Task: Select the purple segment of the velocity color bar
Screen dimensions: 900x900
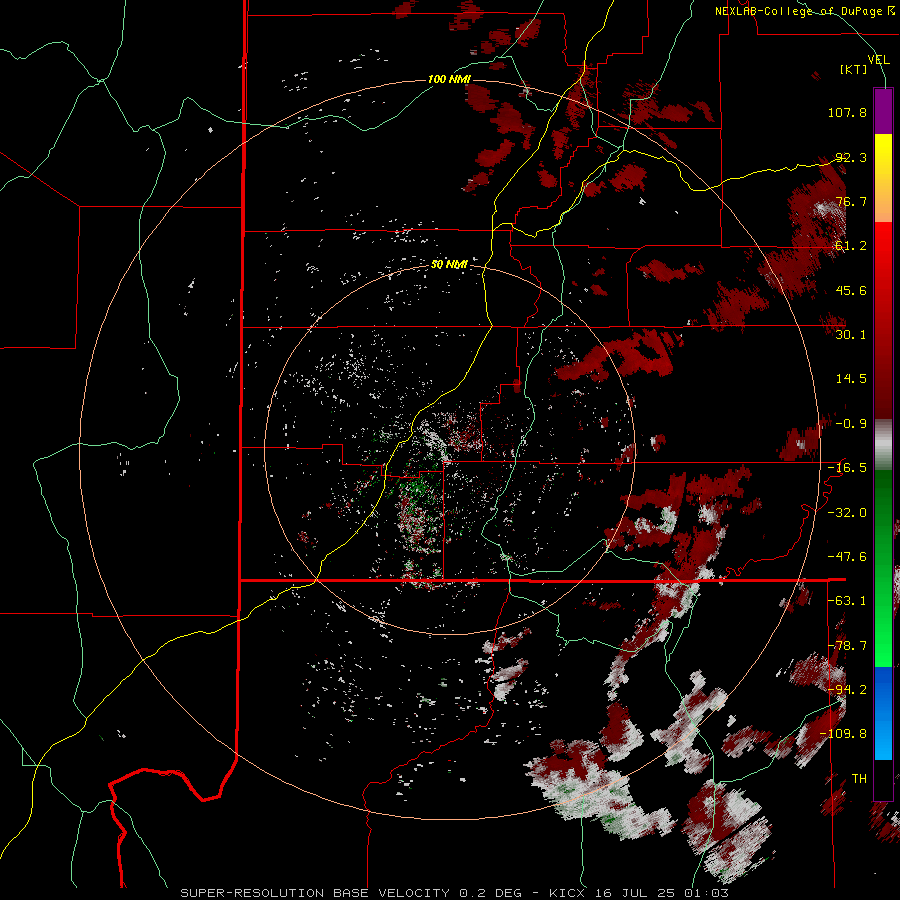Action: coord(883,111)
